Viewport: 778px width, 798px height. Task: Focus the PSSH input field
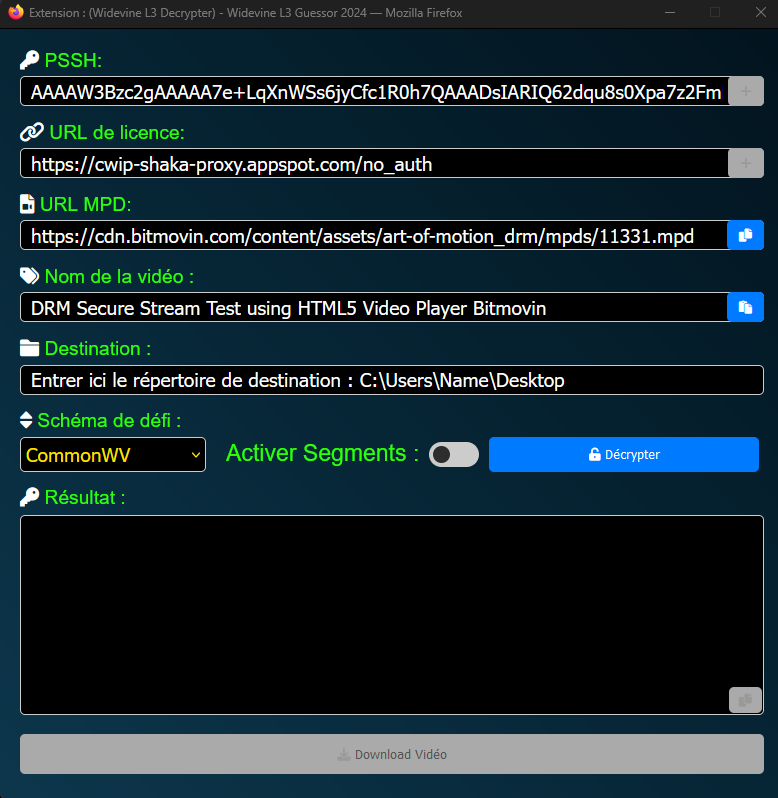pos(374,92)
